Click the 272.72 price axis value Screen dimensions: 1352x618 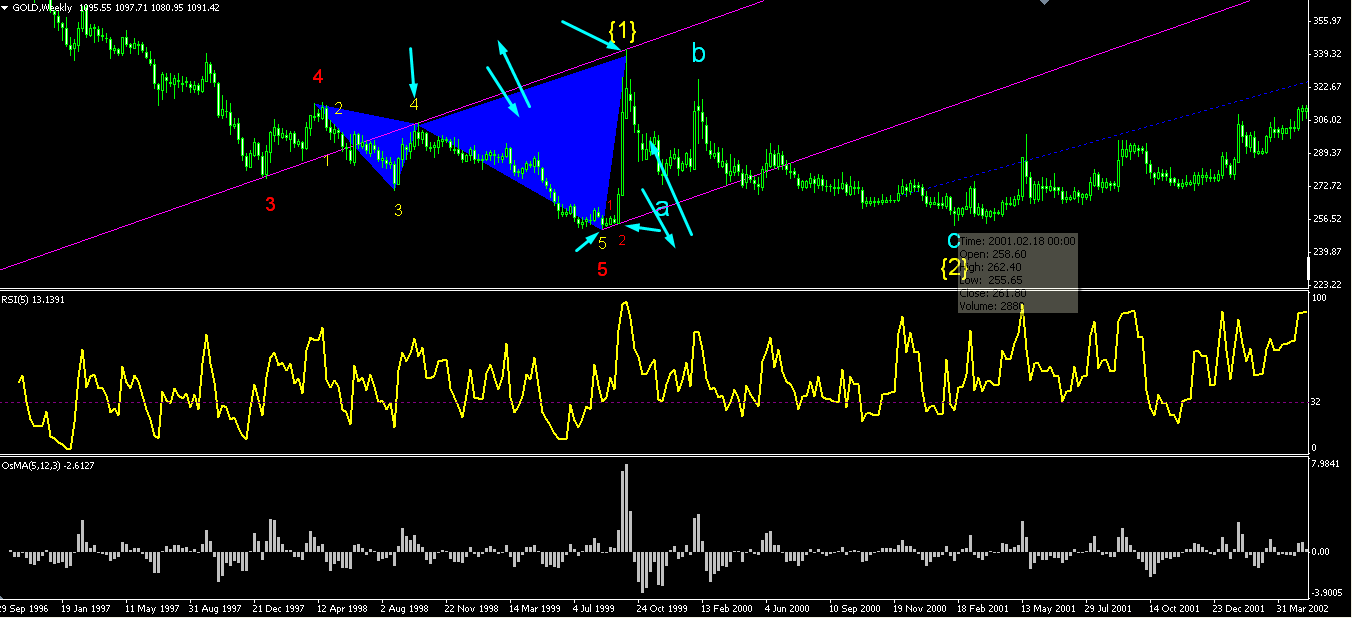pyautogui.click(x=1326, y=186)
